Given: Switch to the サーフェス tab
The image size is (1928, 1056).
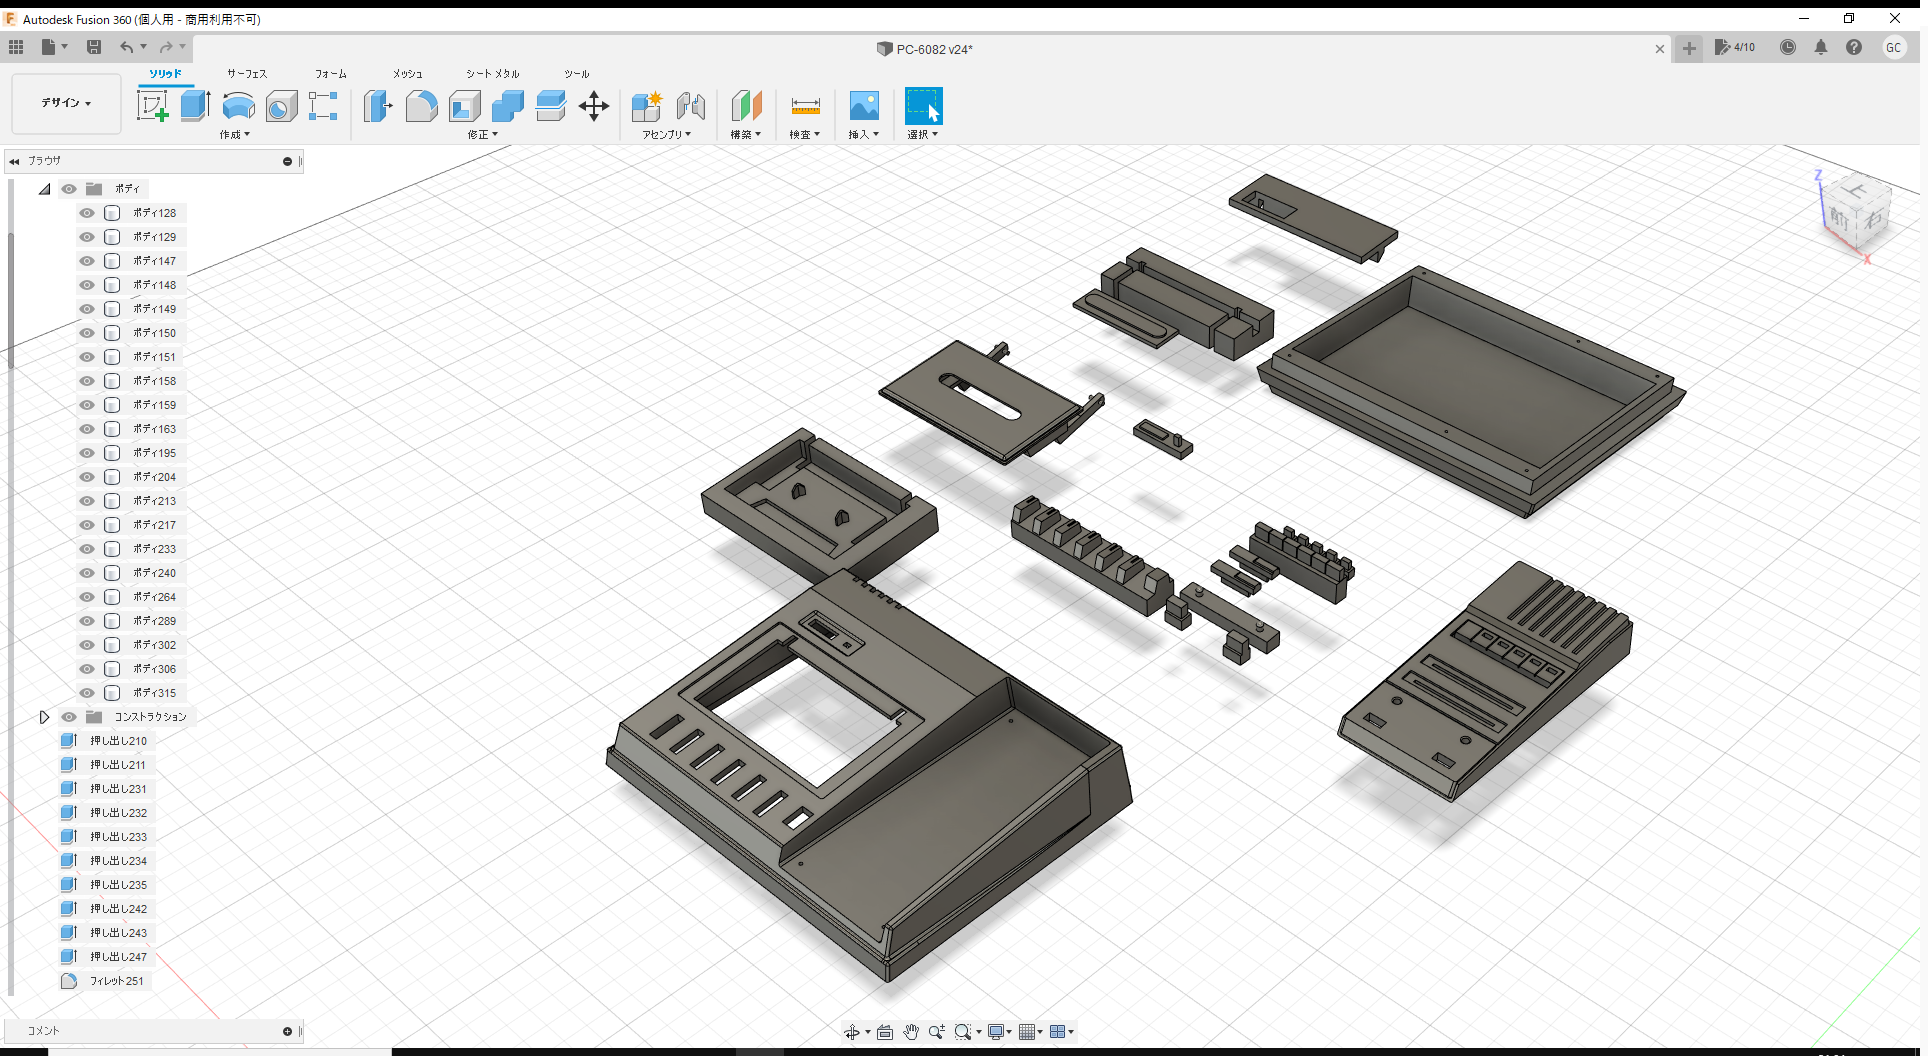Looking at the screenshot, I should click(246, 73).
